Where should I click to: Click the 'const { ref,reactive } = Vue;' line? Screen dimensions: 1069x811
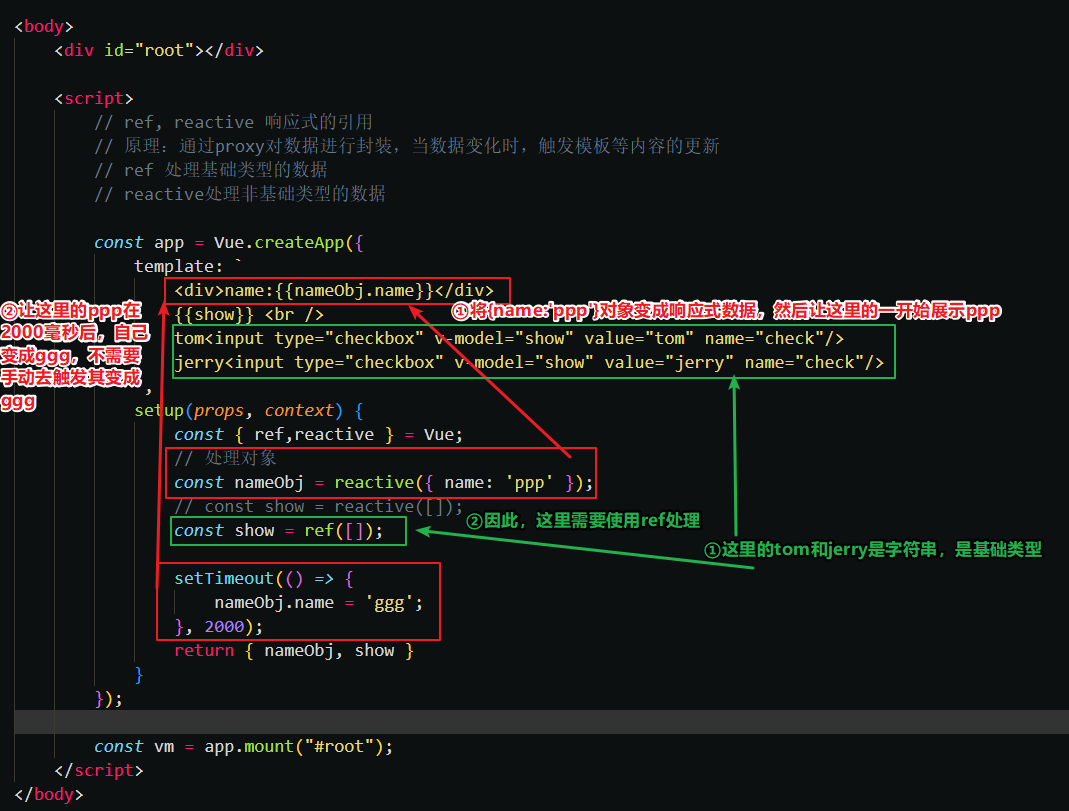point(318,434)
